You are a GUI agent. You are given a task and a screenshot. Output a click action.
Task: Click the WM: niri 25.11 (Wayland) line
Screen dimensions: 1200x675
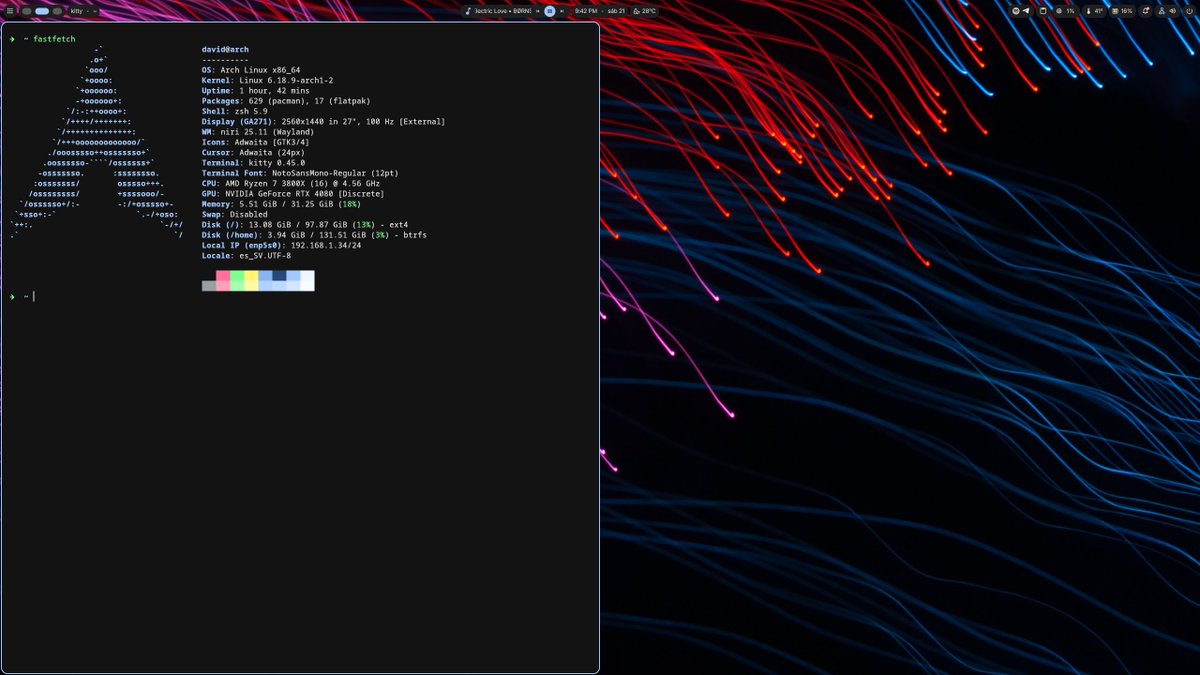coord(258,132)
